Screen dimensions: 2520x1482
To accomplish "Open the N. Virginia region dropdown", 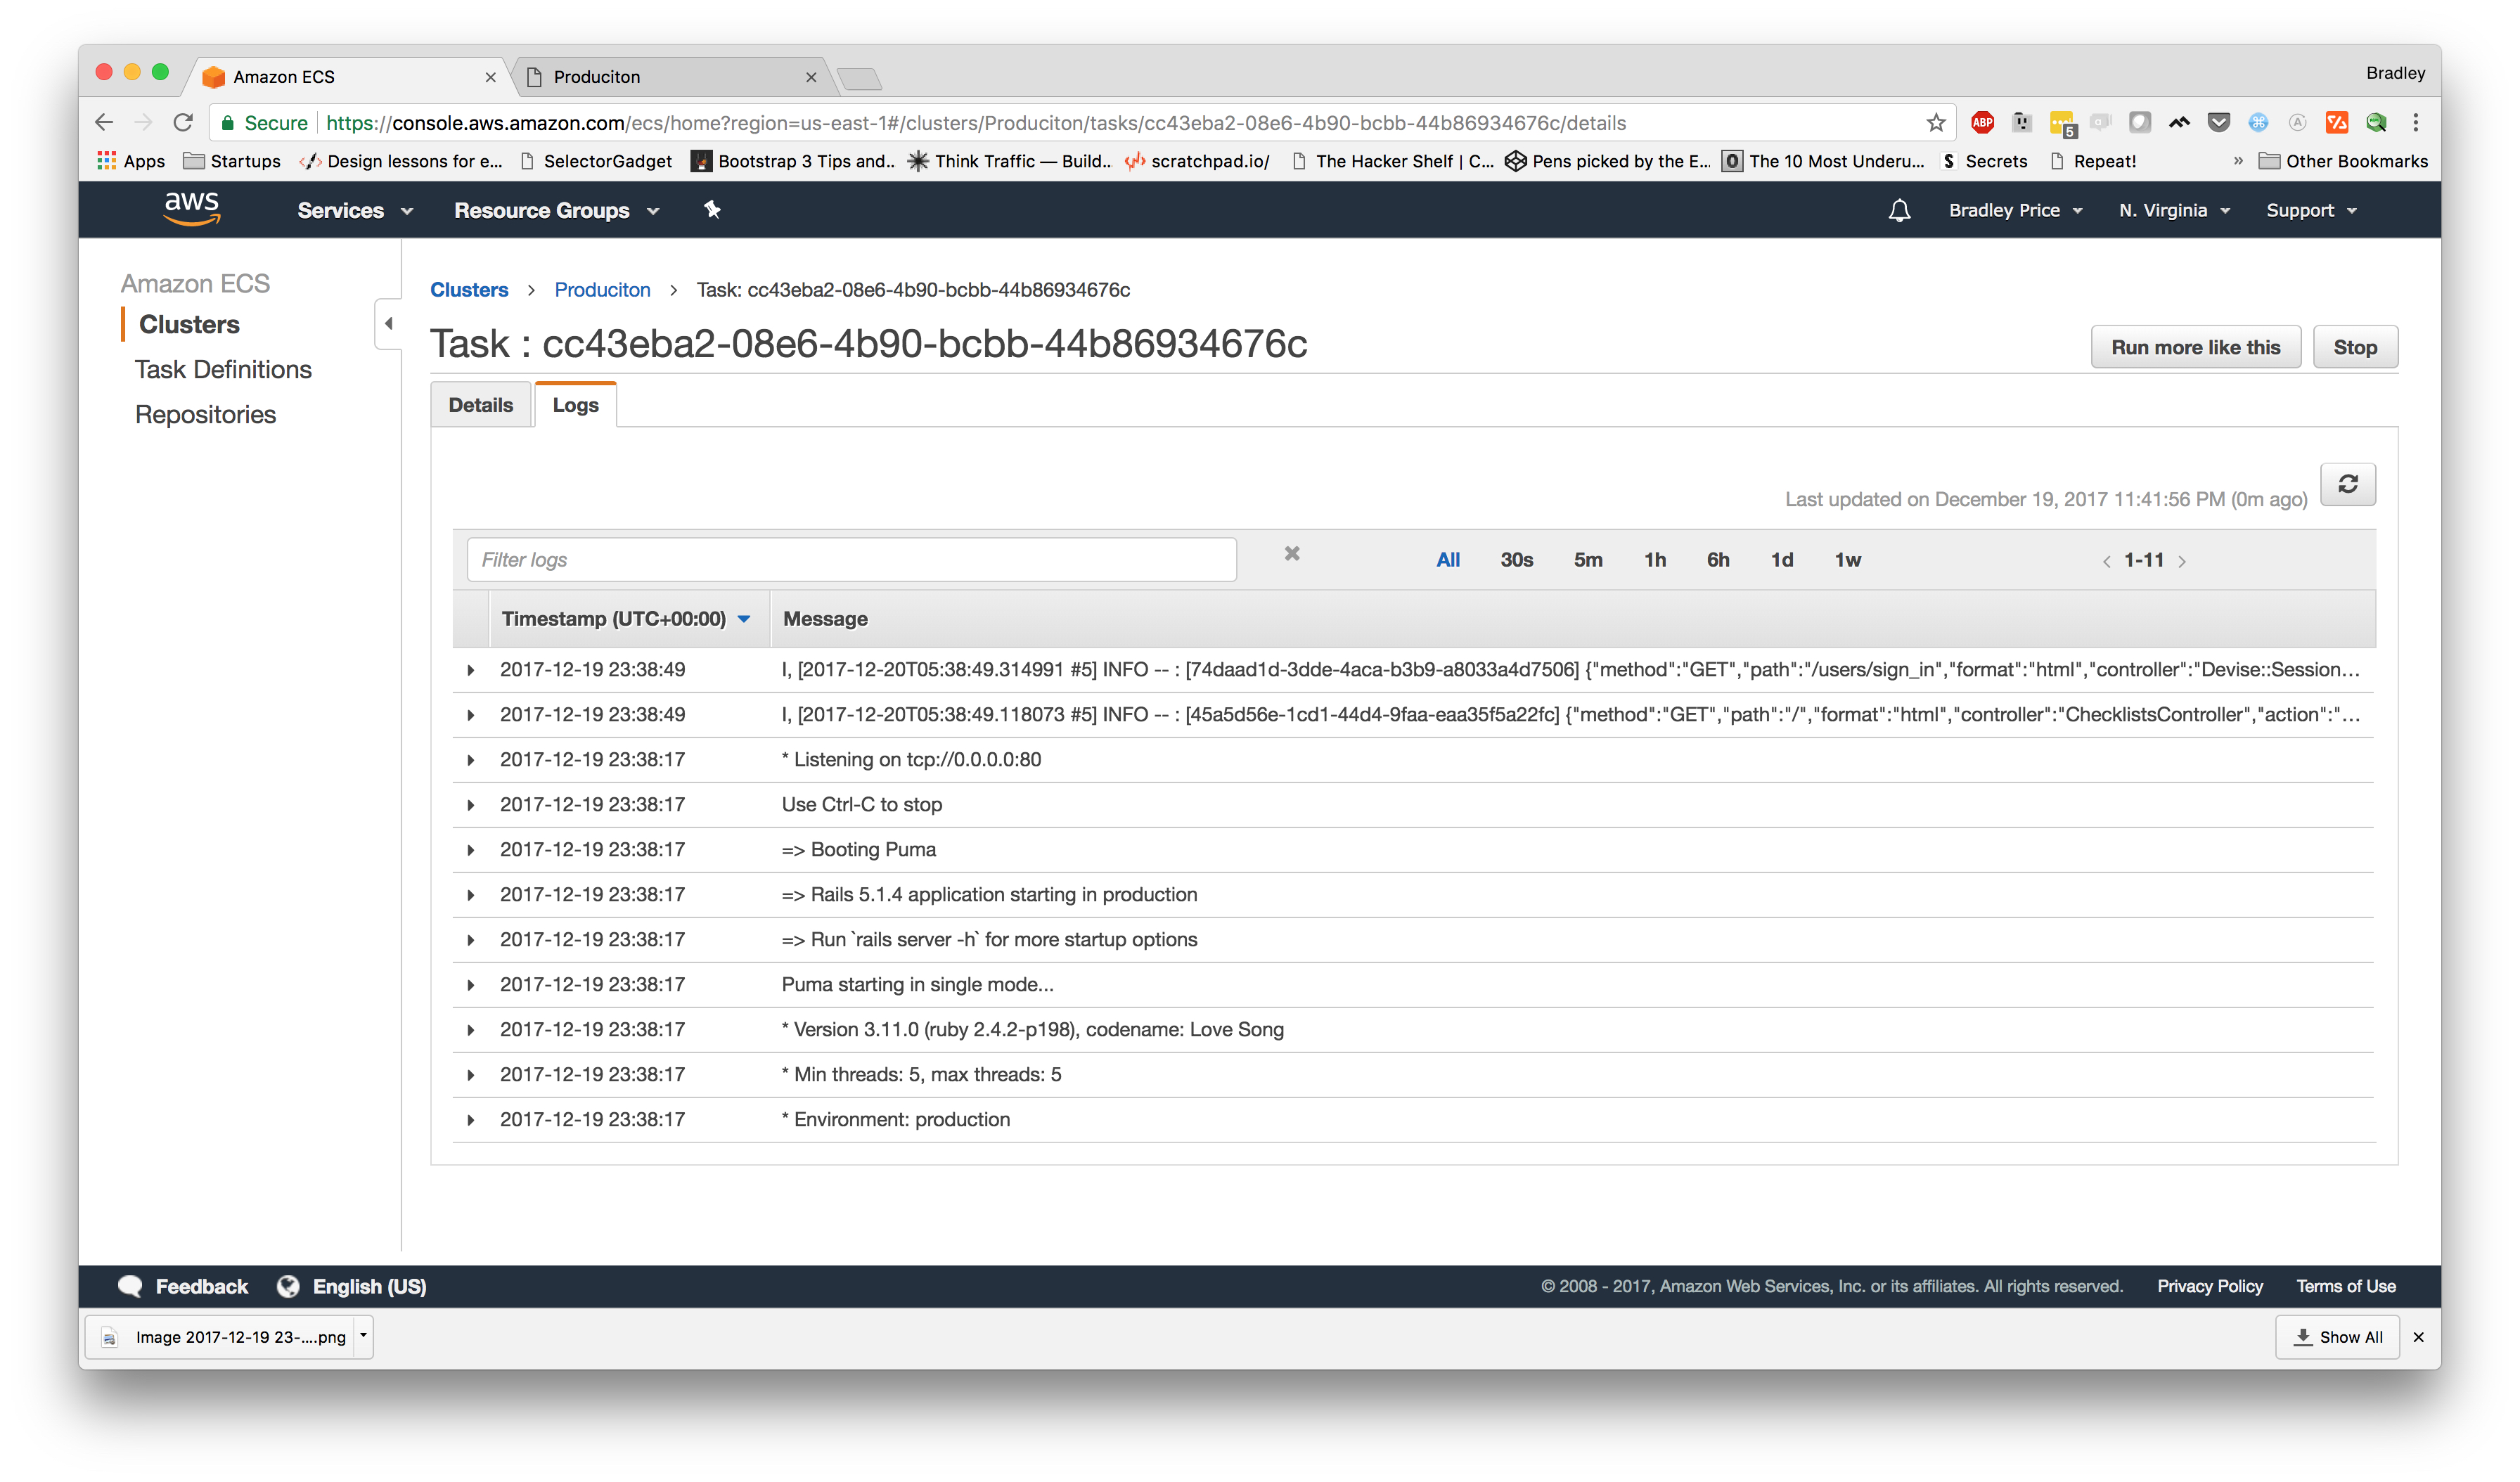I will [x=2174, y=211].
